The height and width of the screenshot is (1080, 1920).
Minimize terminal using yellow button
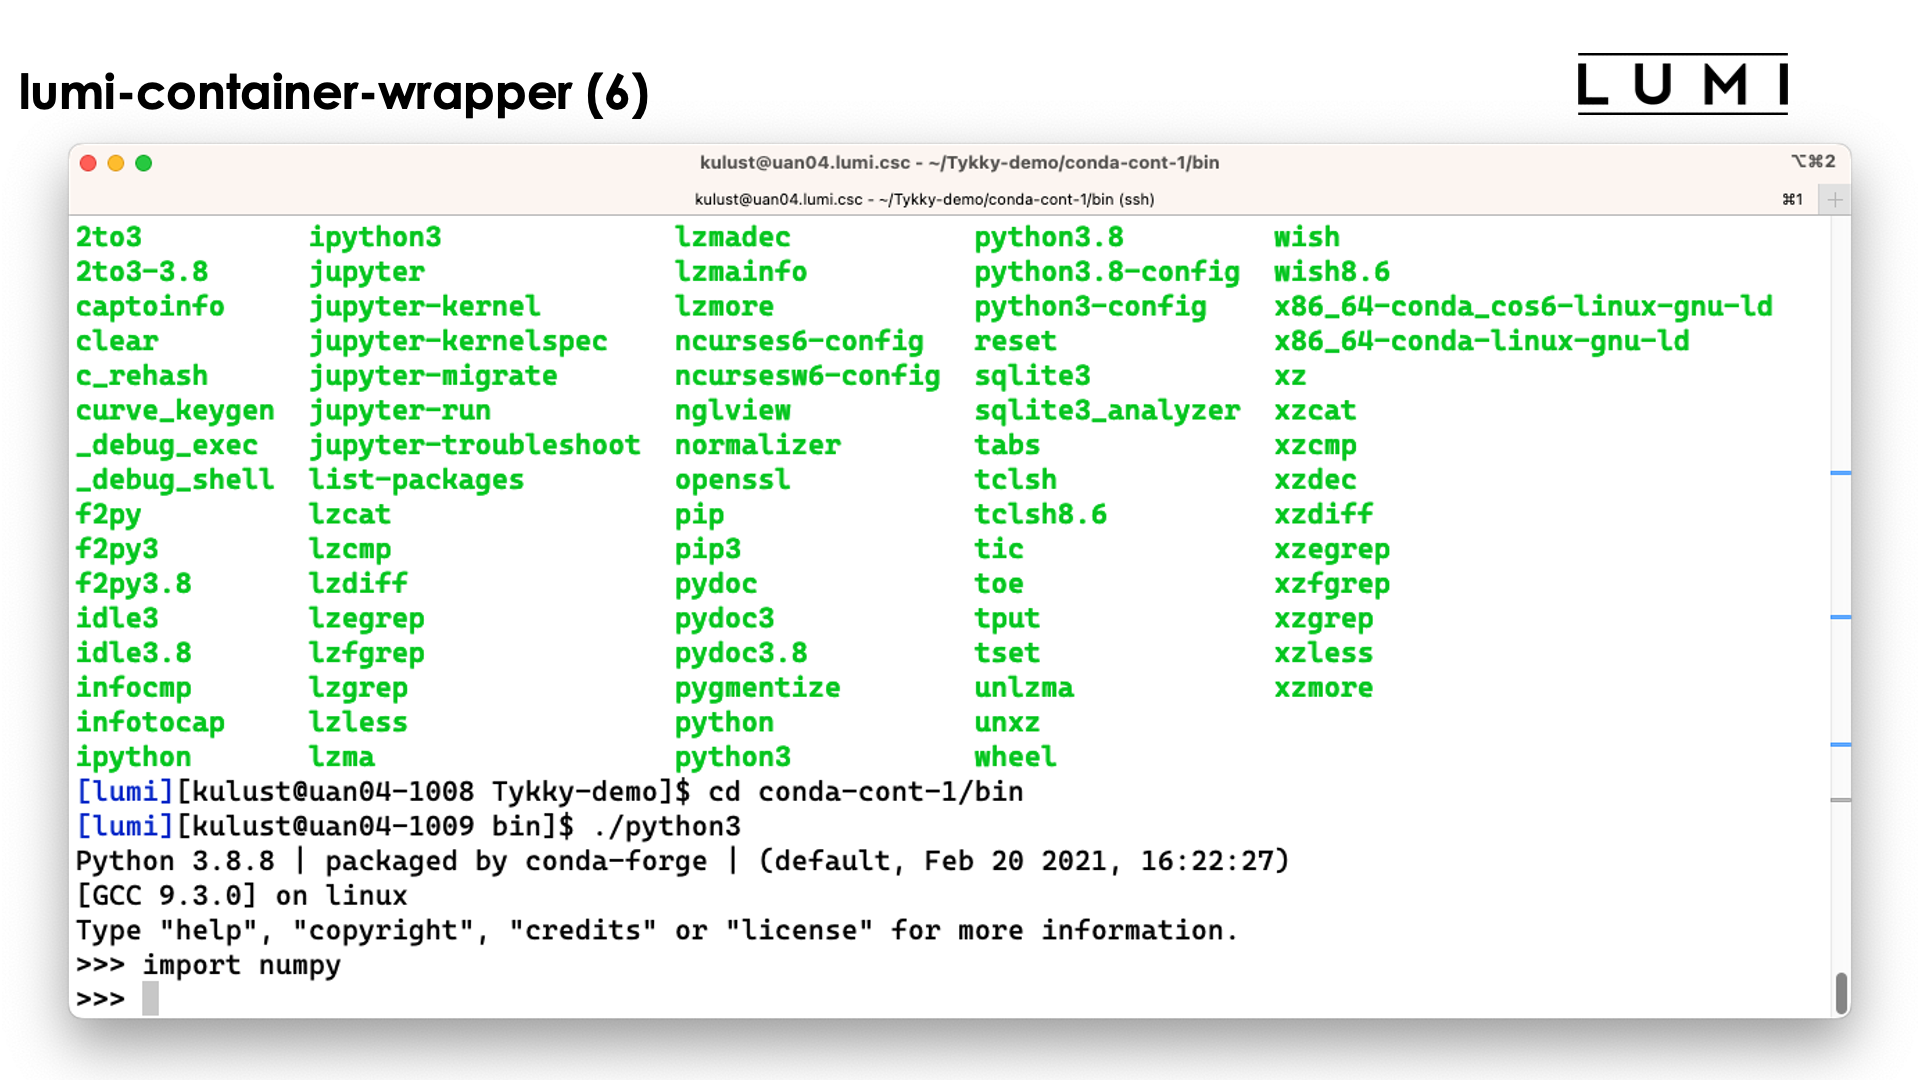coord(116,163)
